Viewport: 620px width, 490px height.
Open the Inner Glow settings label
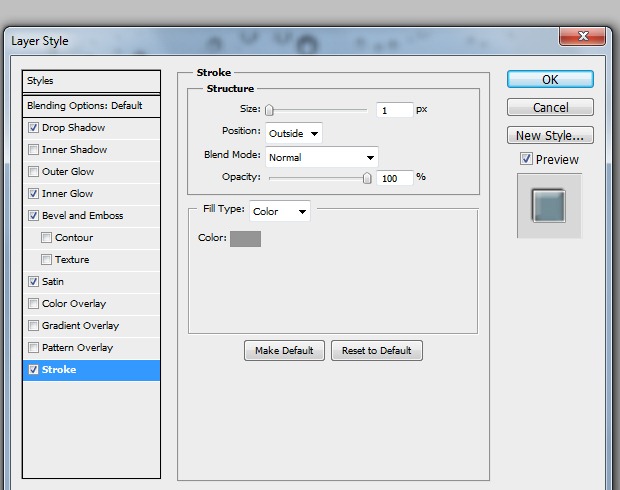68,194
